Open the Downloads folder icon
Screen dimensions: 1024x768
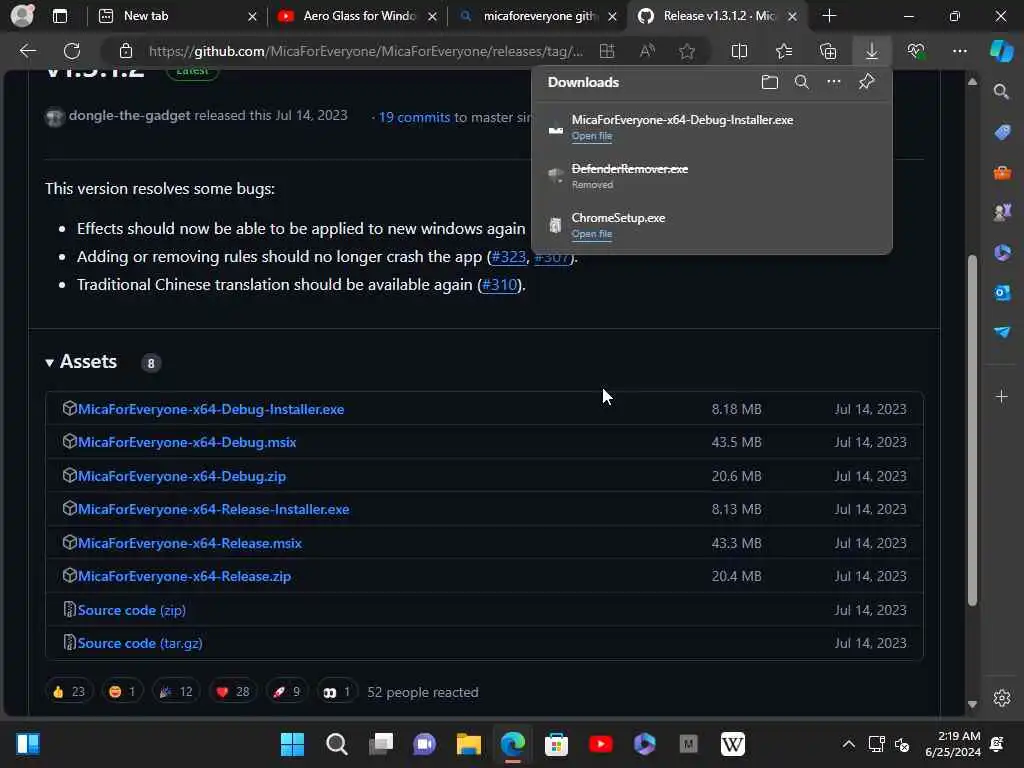coord(770,82)
